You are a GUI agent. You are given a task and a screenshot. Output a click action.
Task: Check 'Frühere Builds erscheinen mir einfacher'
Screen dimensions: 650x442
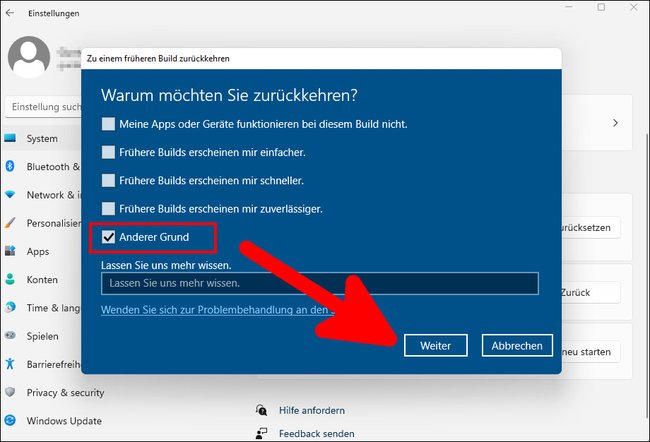108,152
